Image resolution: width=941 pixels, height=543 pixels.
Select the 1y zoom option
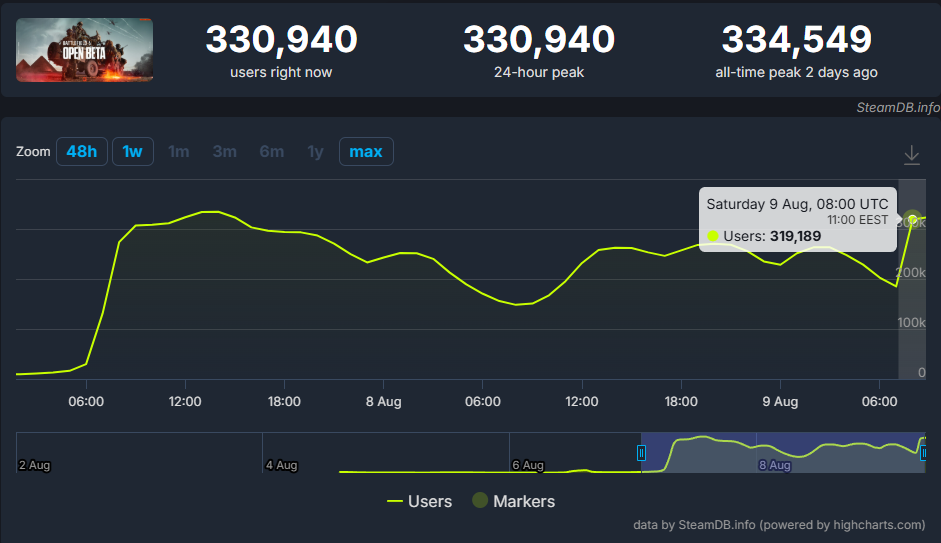[315, 151]
